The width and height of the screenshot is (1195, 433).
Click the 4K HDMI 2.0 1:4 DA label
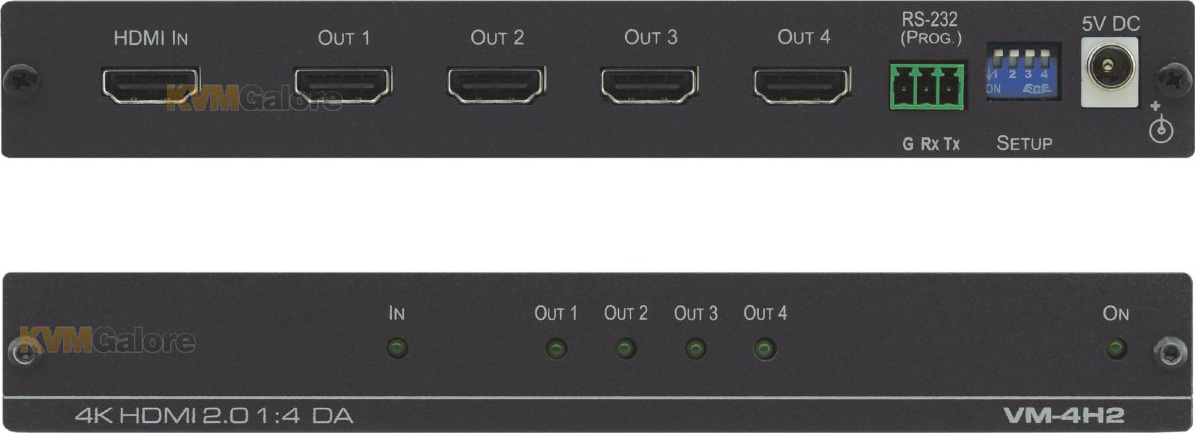pyautogui.click(x=213, y=416)
